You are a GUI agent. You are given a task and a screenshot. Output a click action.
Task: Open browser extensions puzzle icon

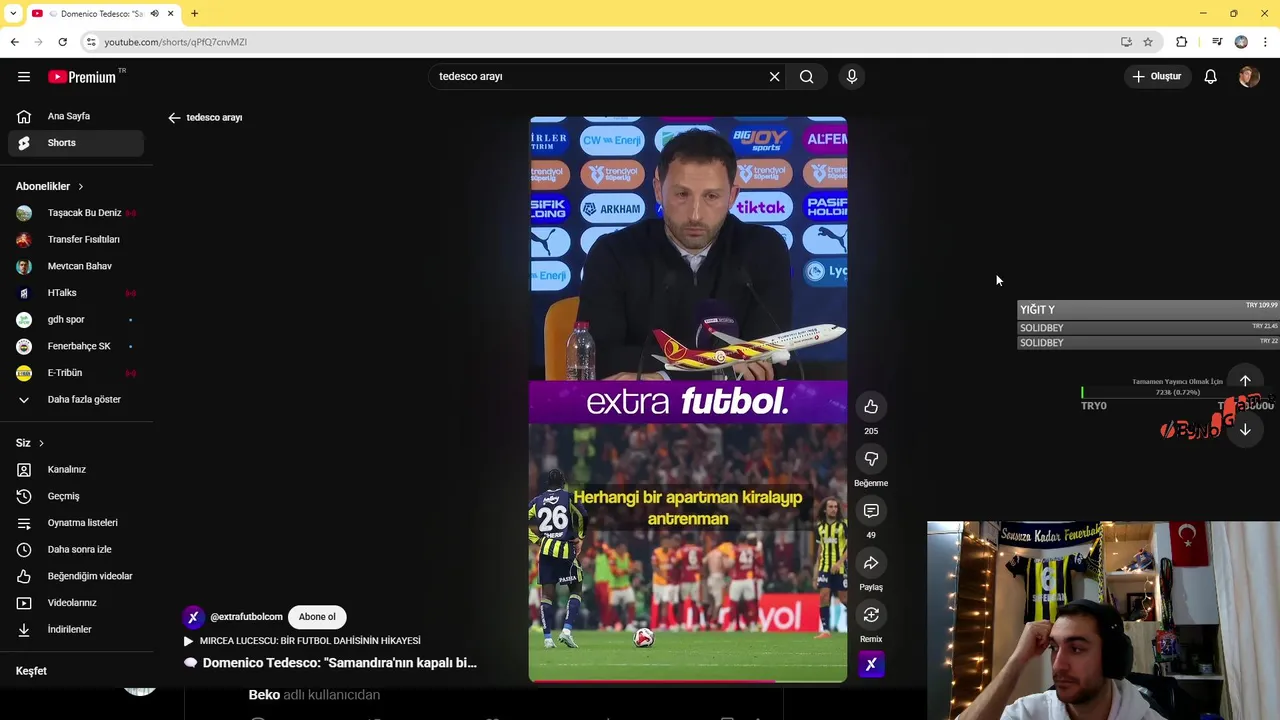point(1182,42)
